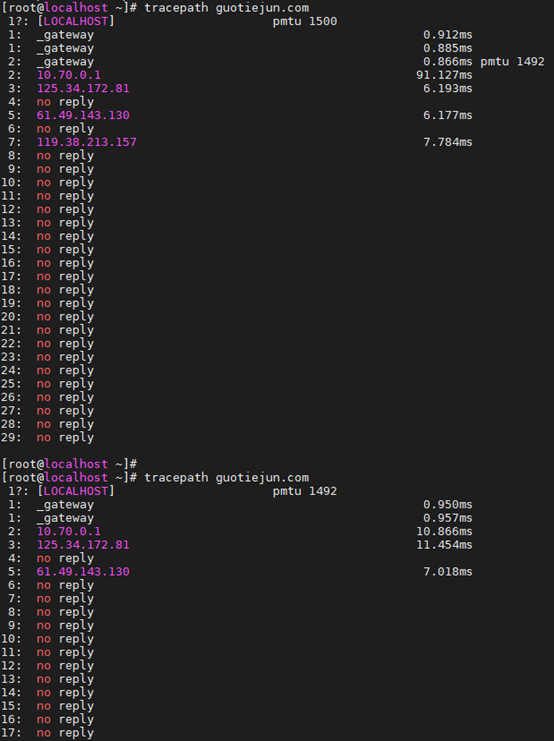The width and height of the screenshot is (554, 741).
Task: Click the hop '17:' no reply line in second trace
Action: (47, 733)
